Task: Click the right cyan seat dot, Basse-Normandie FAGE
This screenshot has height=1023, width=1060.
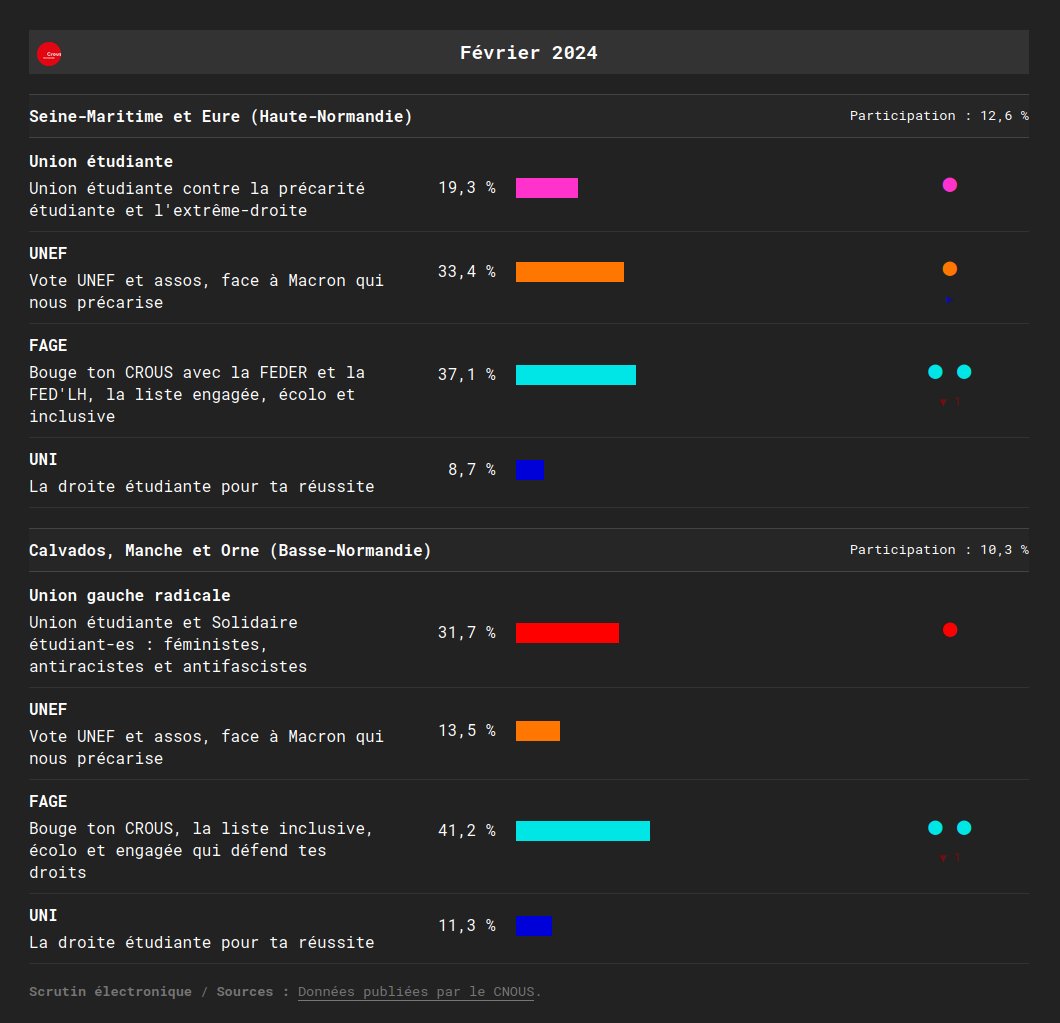Action: coord(964,828)
